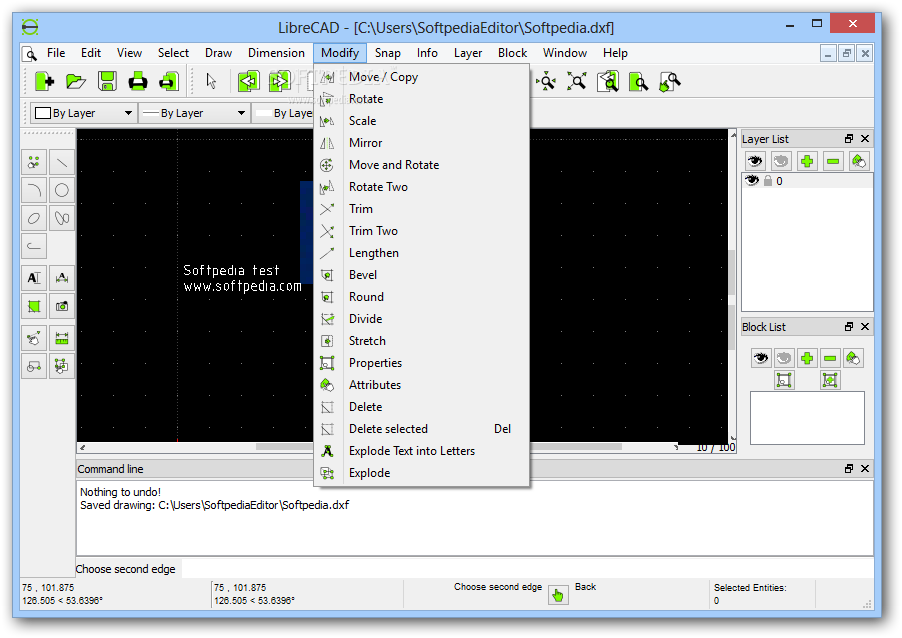
Task: Select the pointer arrow tool in toolbar
Action: point(211,81)
